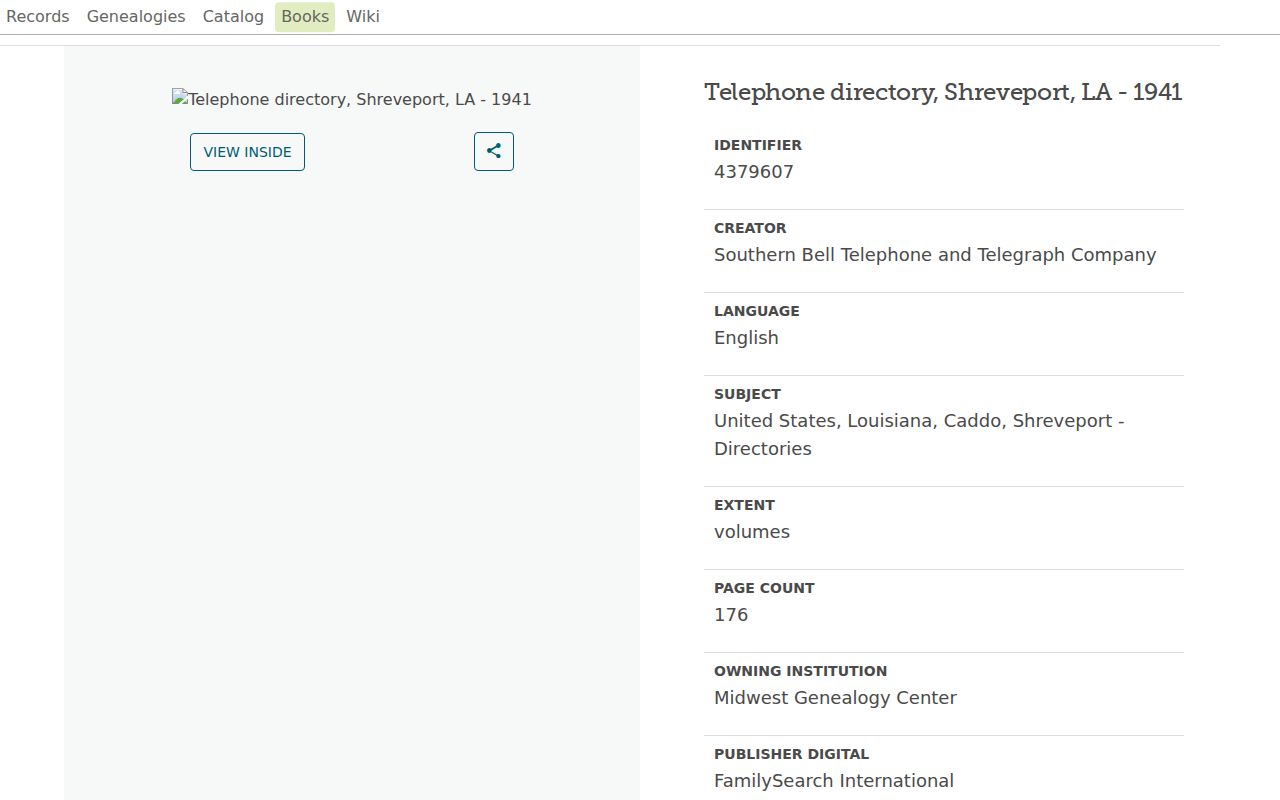Screen dimensions: 1280x800
Task: Click the extent value volumes
Action: (752, 532)
